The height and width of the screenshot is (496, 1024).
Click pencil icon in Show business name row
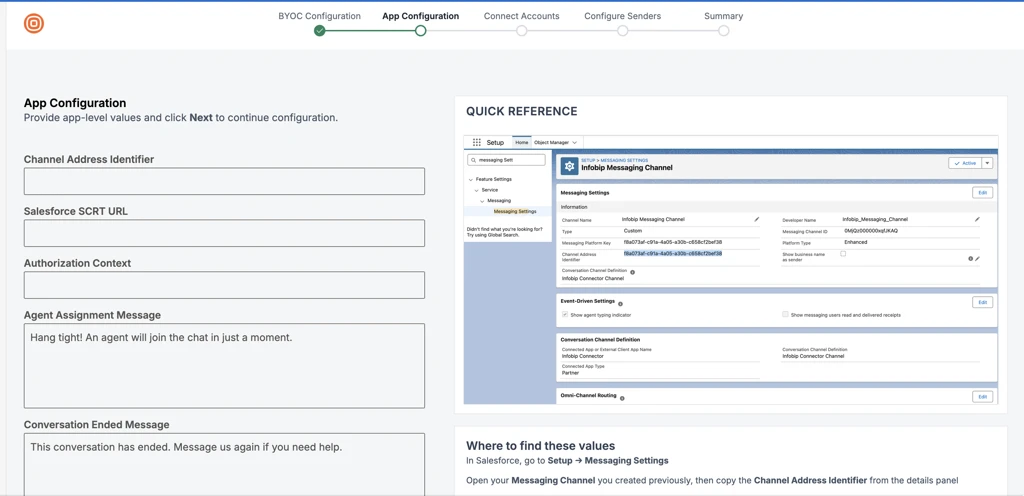click(978, 258)
